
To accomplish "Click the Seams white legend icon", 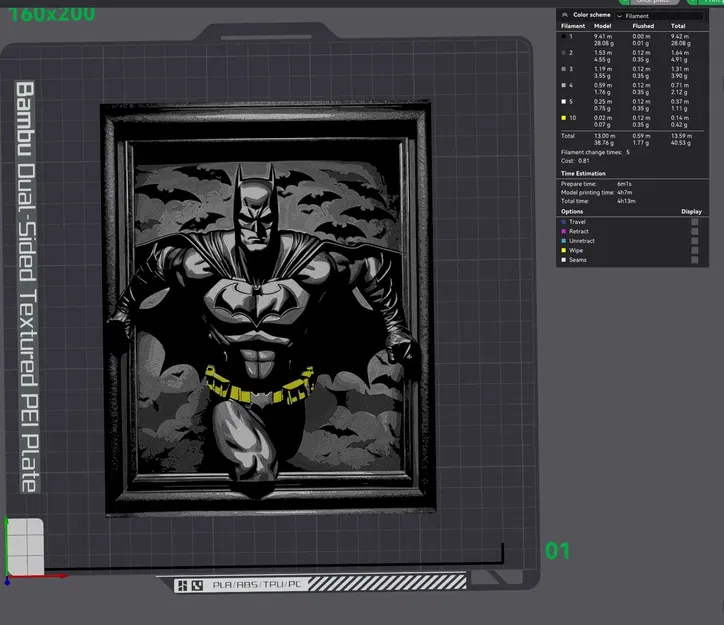I will (564, 260).
